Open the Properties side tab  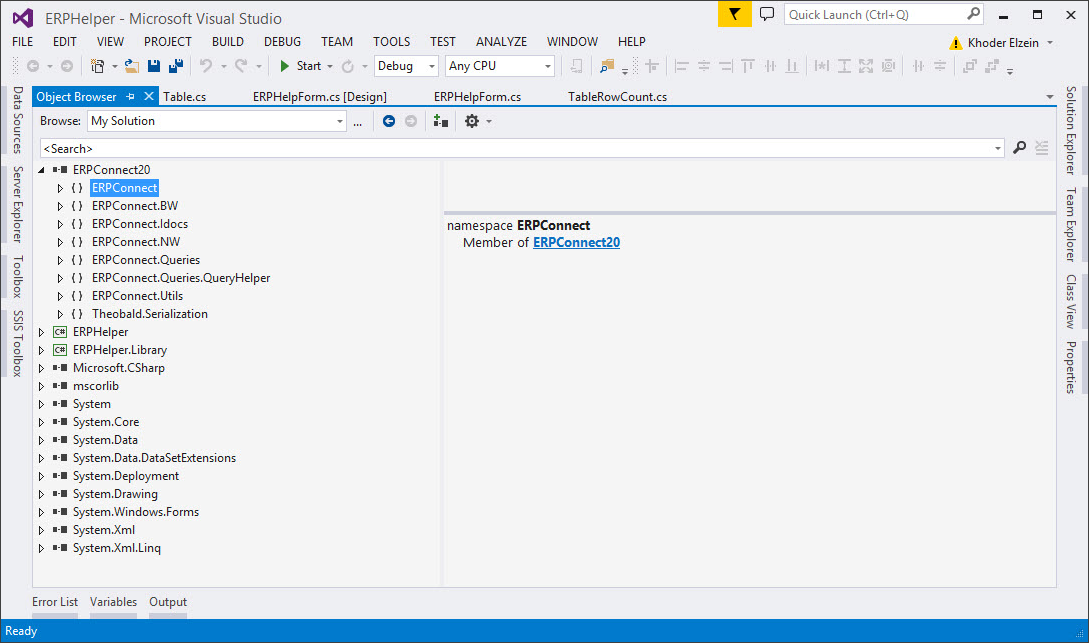tap(1072, 367)
